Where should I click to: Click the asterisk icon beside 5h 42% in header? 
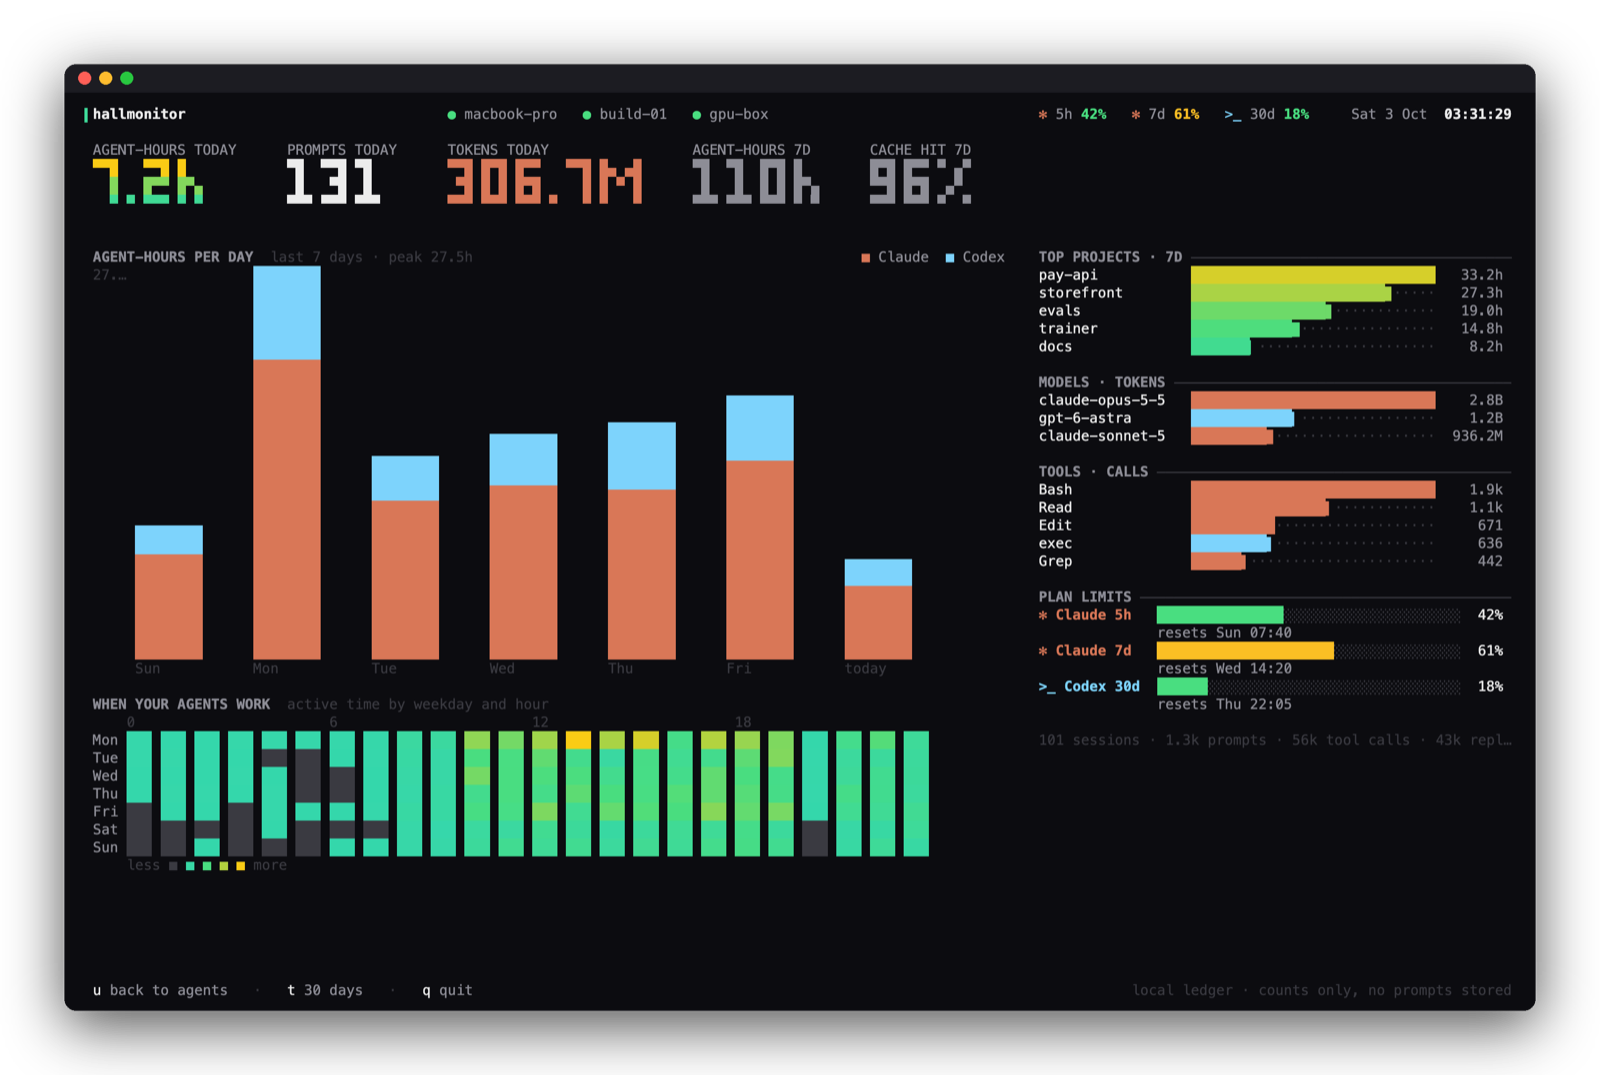pyautogui.click(x=1043, y=114)
